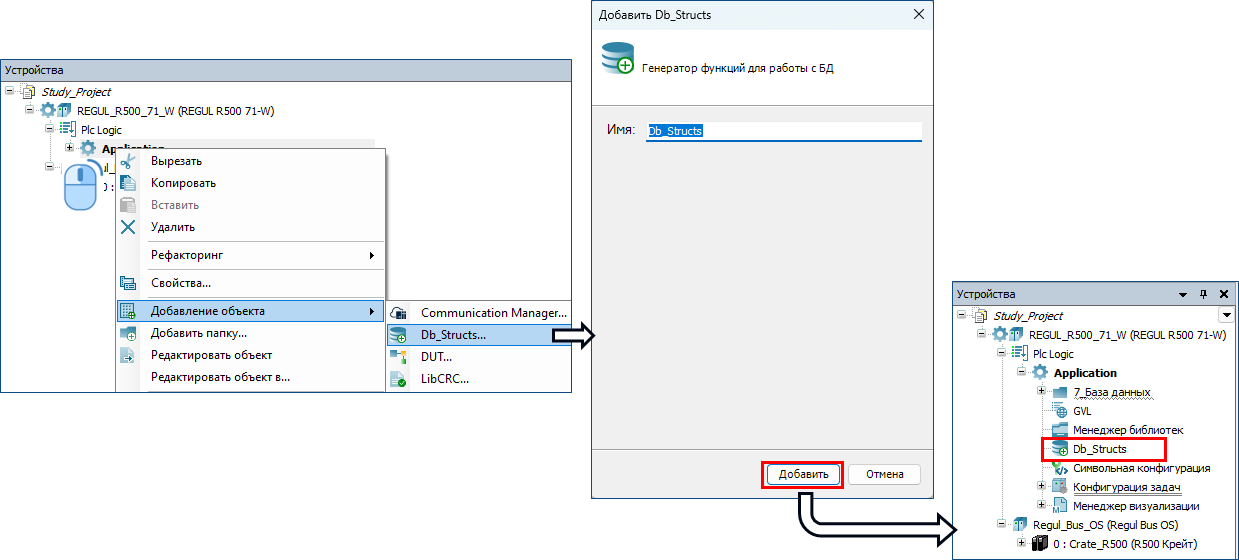This screenshot has height=560, width=1239.
Task: Click the Менеджер библиотек icon in the tree
Action: 1060,430
